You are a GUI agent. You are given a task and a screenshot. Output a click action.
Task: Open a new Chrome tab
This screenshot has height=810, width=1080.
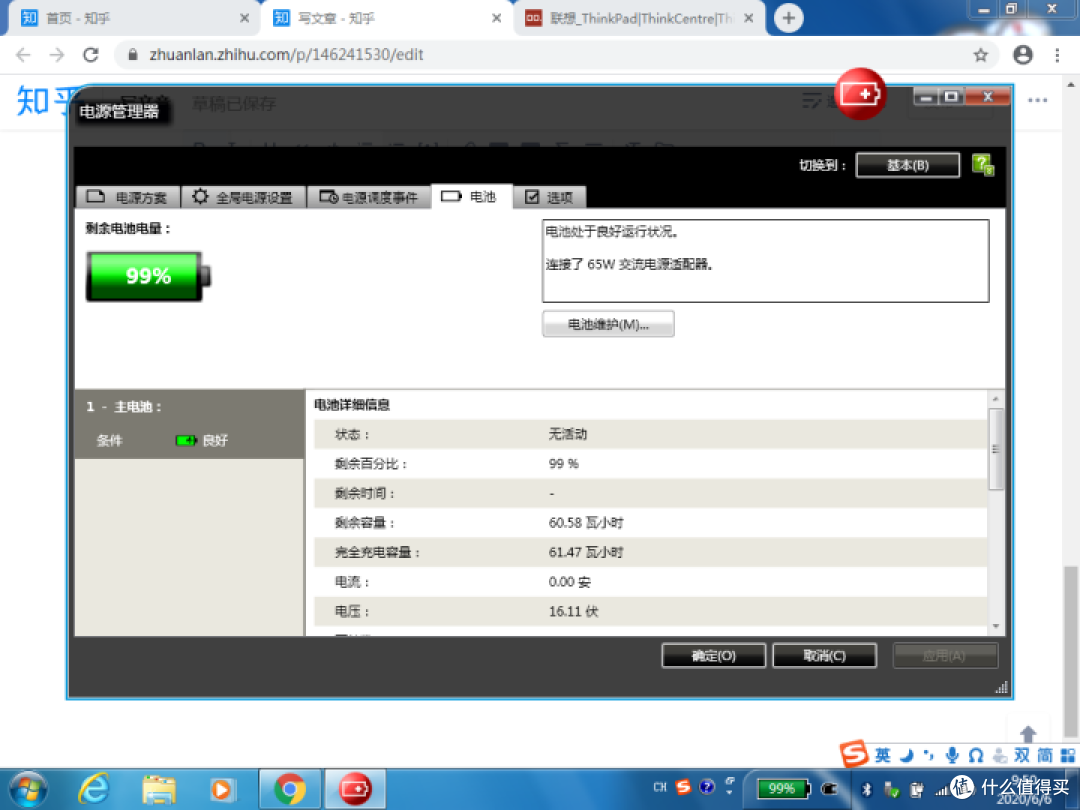789,18
